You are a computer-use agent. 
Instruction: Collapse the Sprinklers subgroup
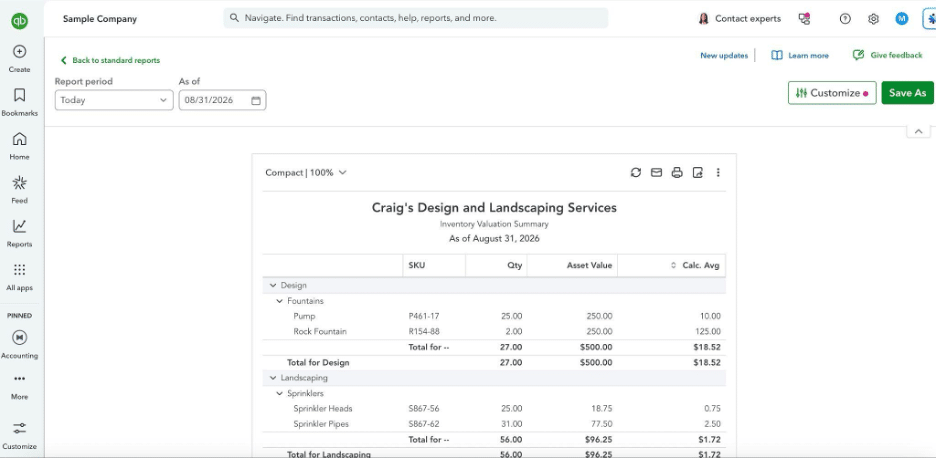279,394
